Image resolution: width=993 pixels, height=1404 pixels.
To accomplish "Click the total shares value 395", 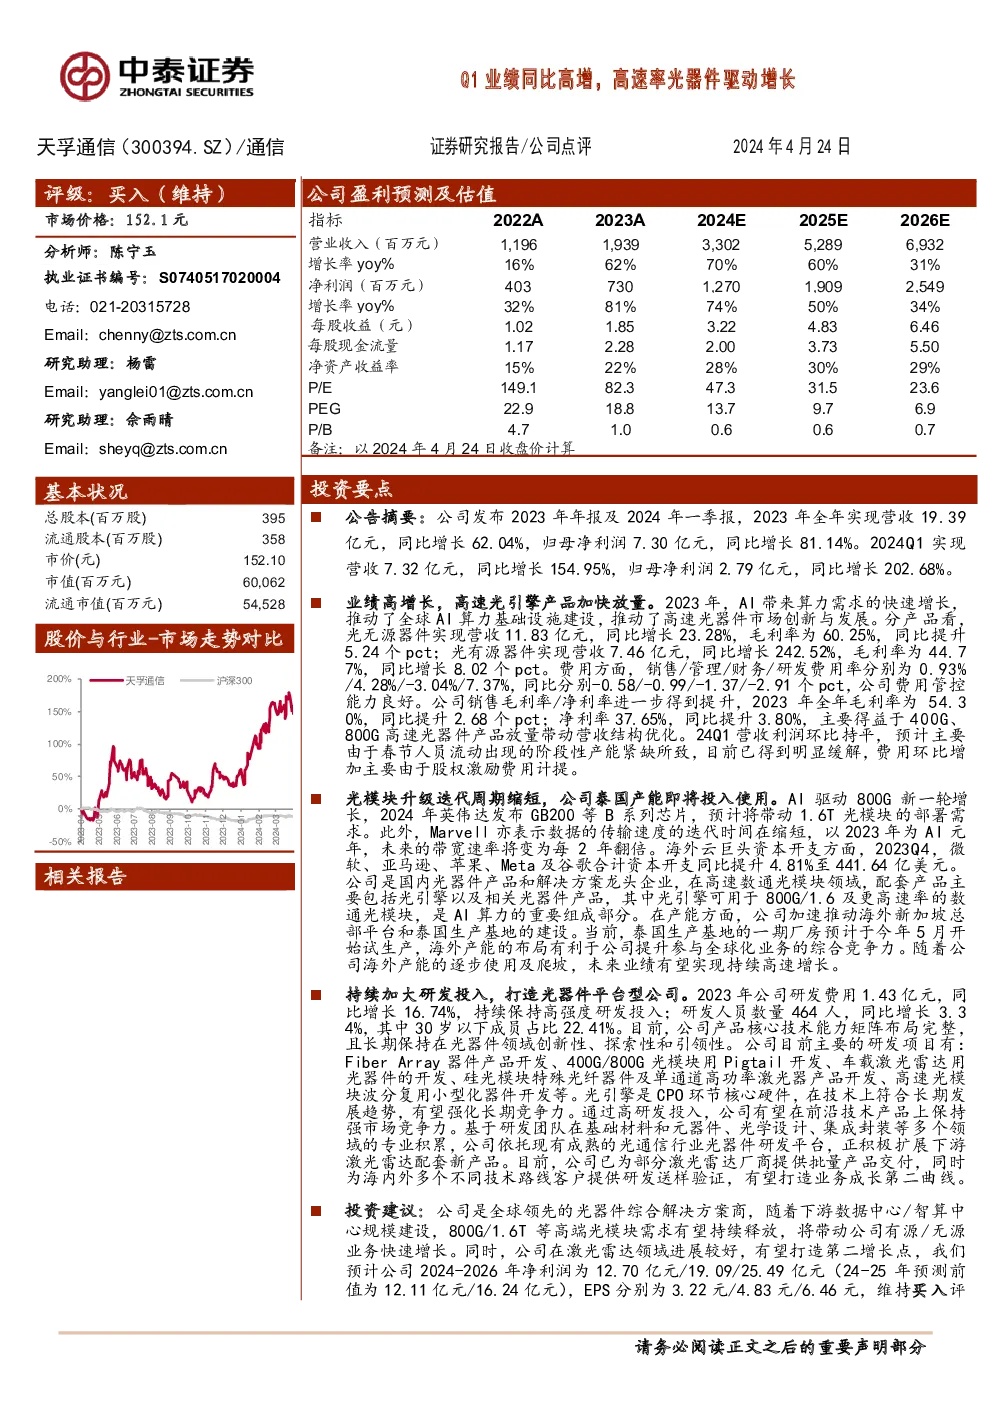I will tap(274, 518).
